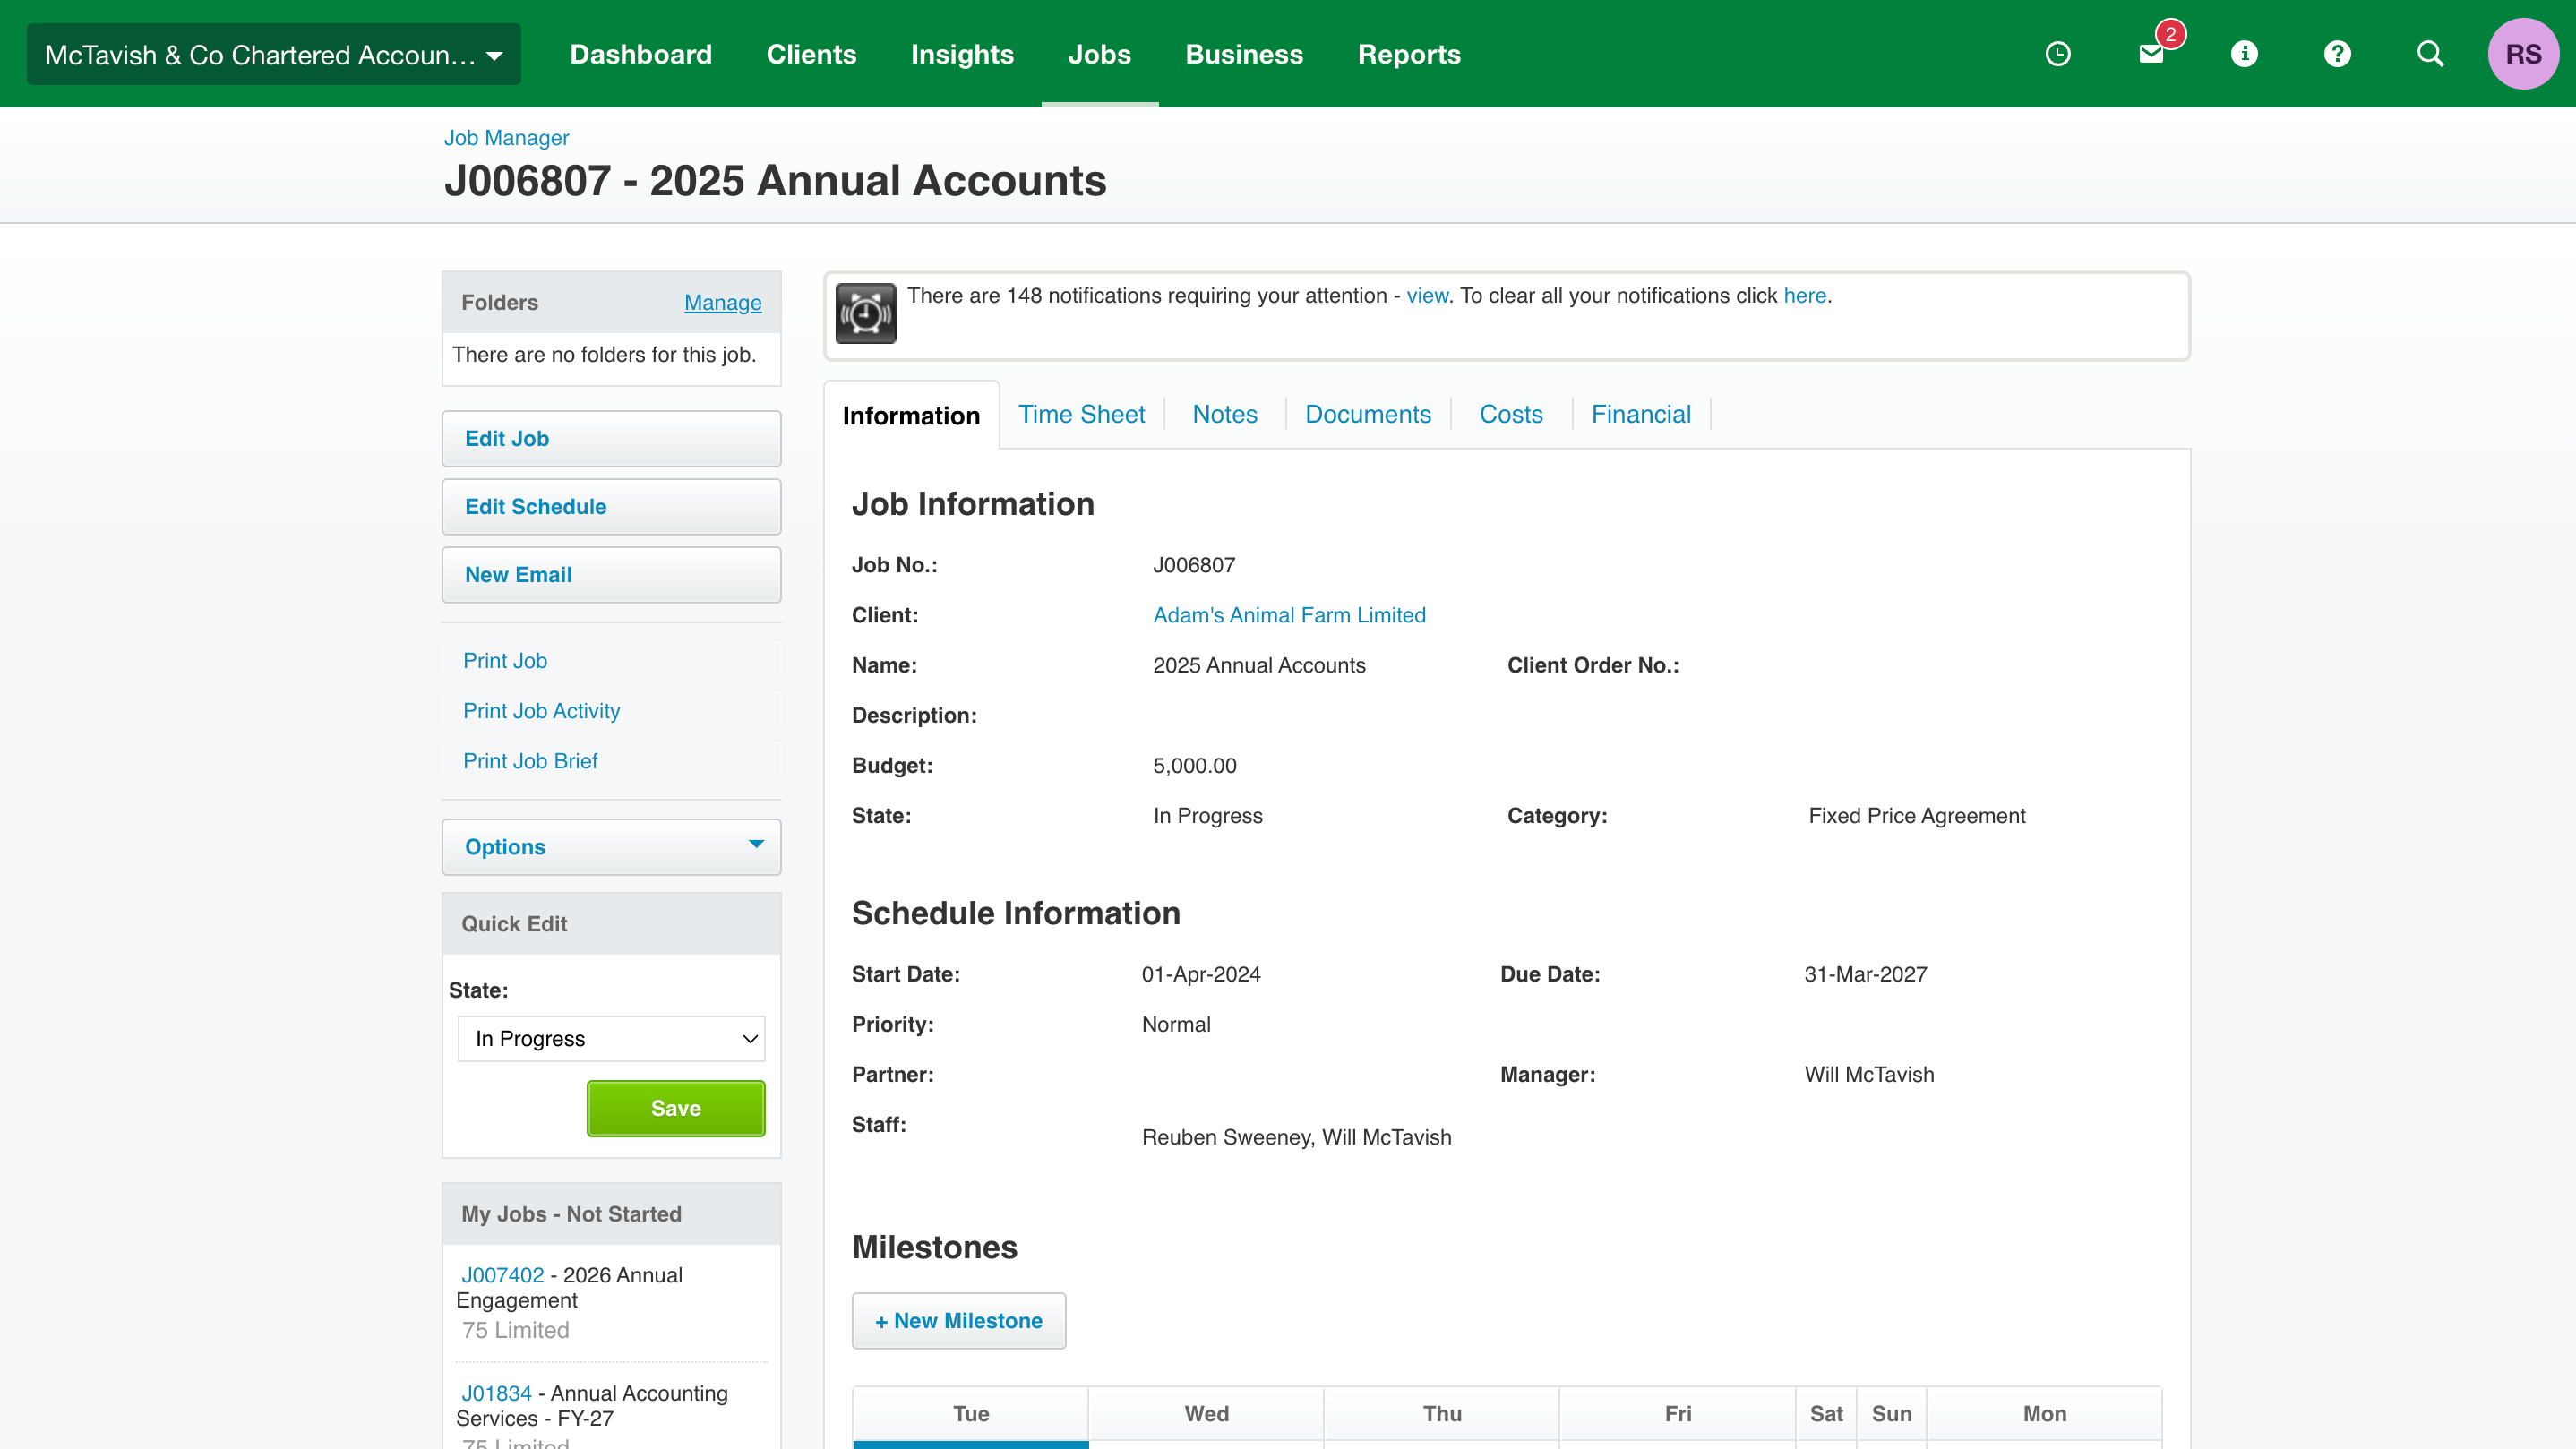Click the Edit Job button
This screenshot has width=2576, height=1449.
611,439
